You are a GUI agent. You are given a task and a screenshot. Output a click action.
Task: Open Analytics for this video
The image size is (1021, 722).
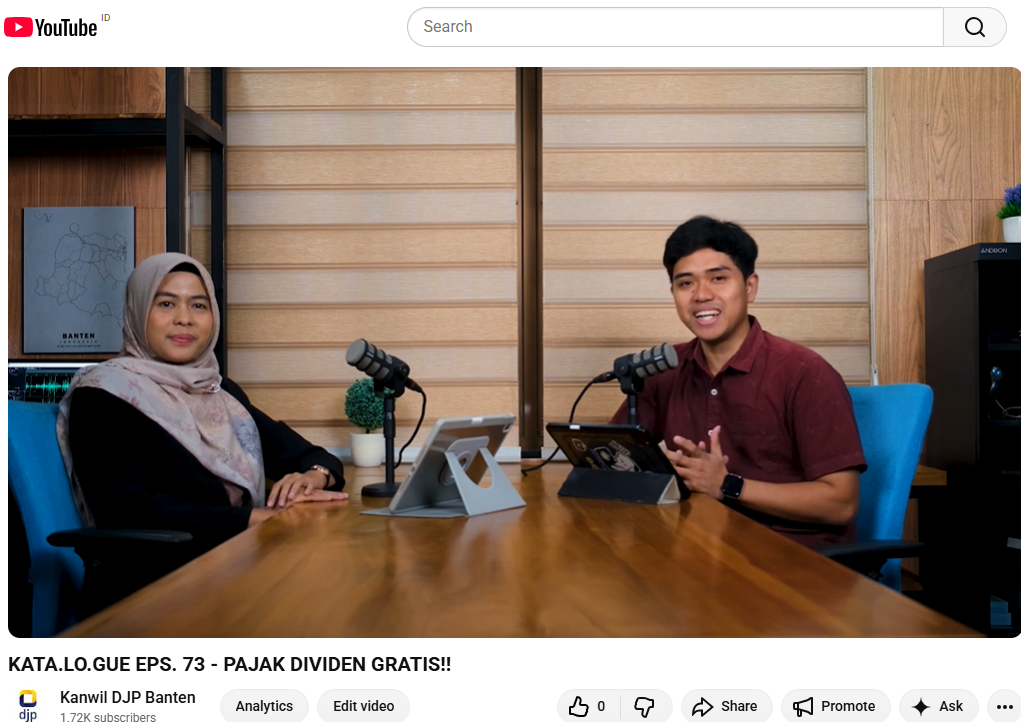point(264,706)
